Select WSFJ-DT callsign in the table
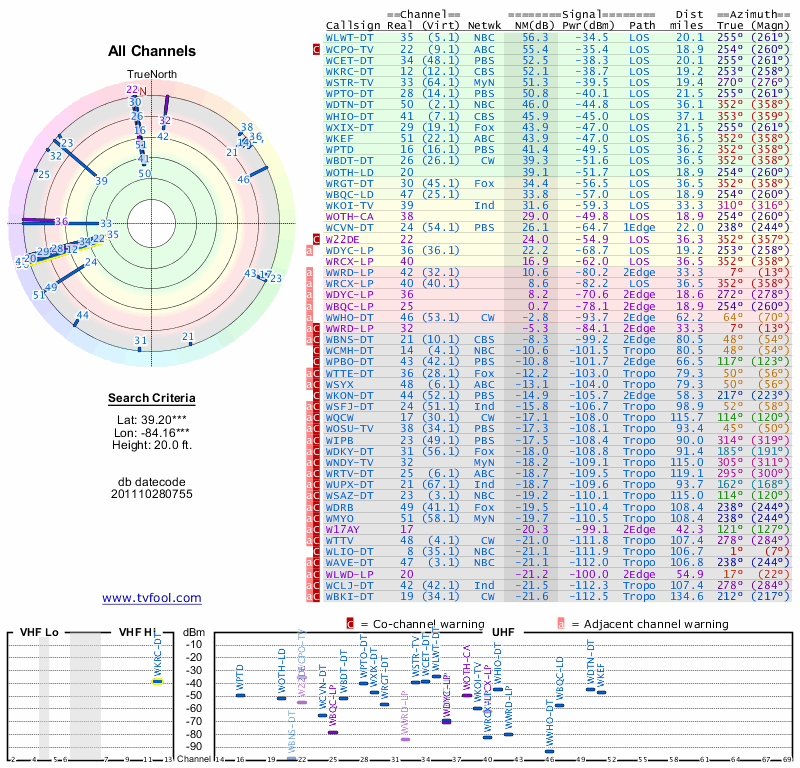 pos(349,407)
